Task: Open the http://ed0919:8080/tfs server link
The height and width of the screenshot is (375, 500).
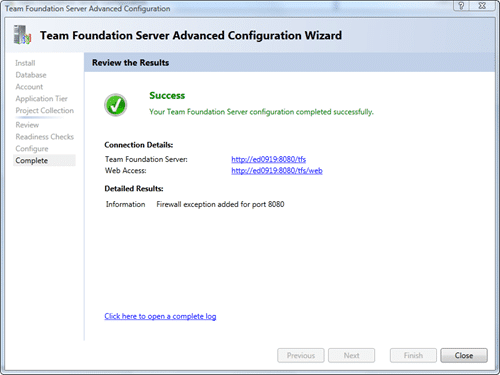Action: [x=269, y=159]
